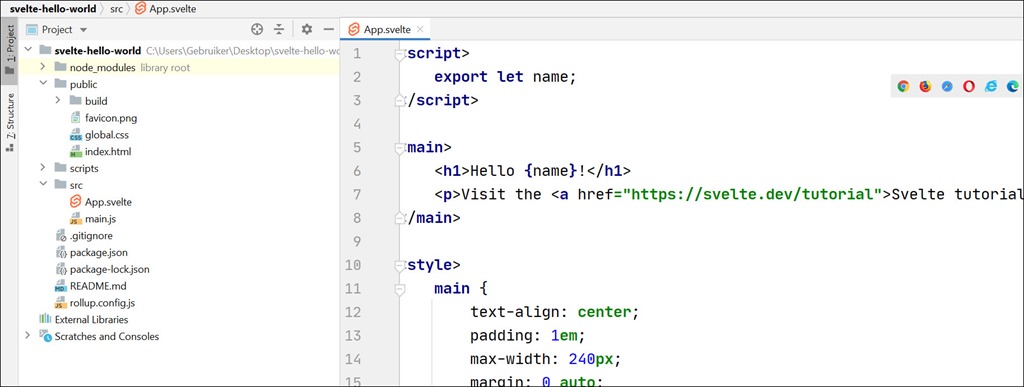Image resolution: width=1024 pixels, height=387 pixels.
Task: Select index.html in the project tree
Action: [x=108, y=151]
